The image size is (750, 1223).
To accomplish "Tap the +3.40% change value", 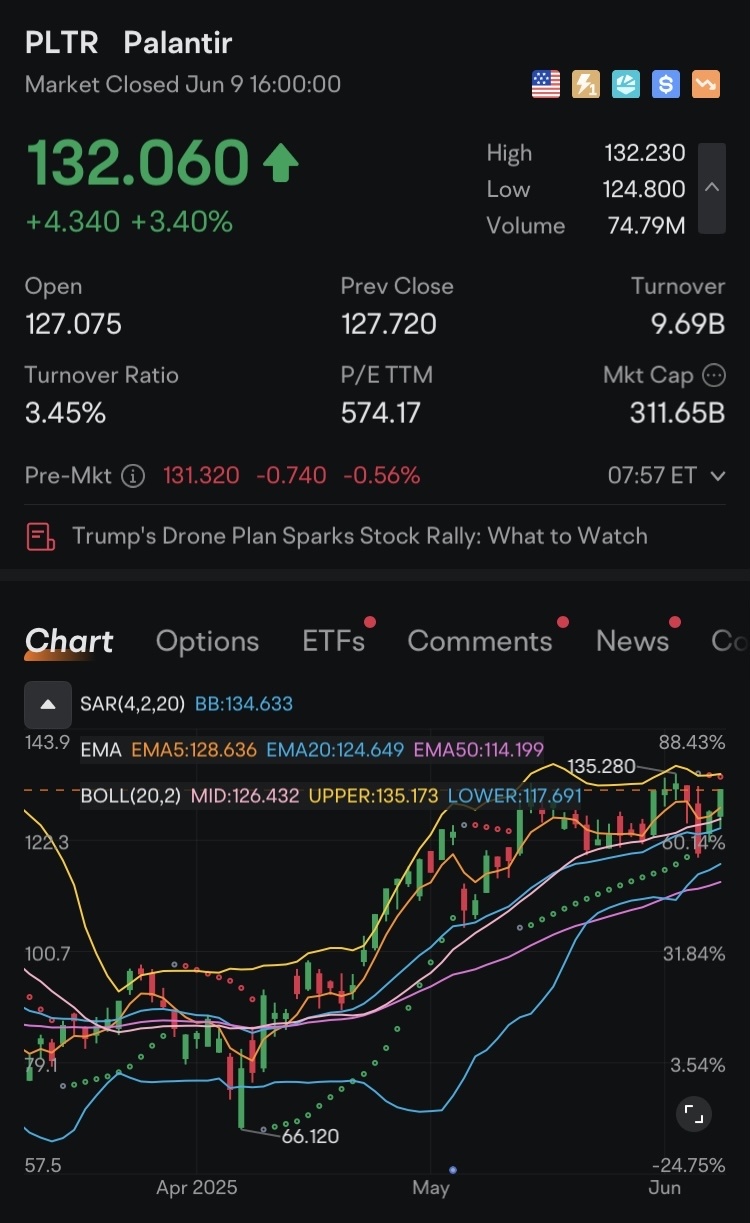I will click(x=183, y=222).
